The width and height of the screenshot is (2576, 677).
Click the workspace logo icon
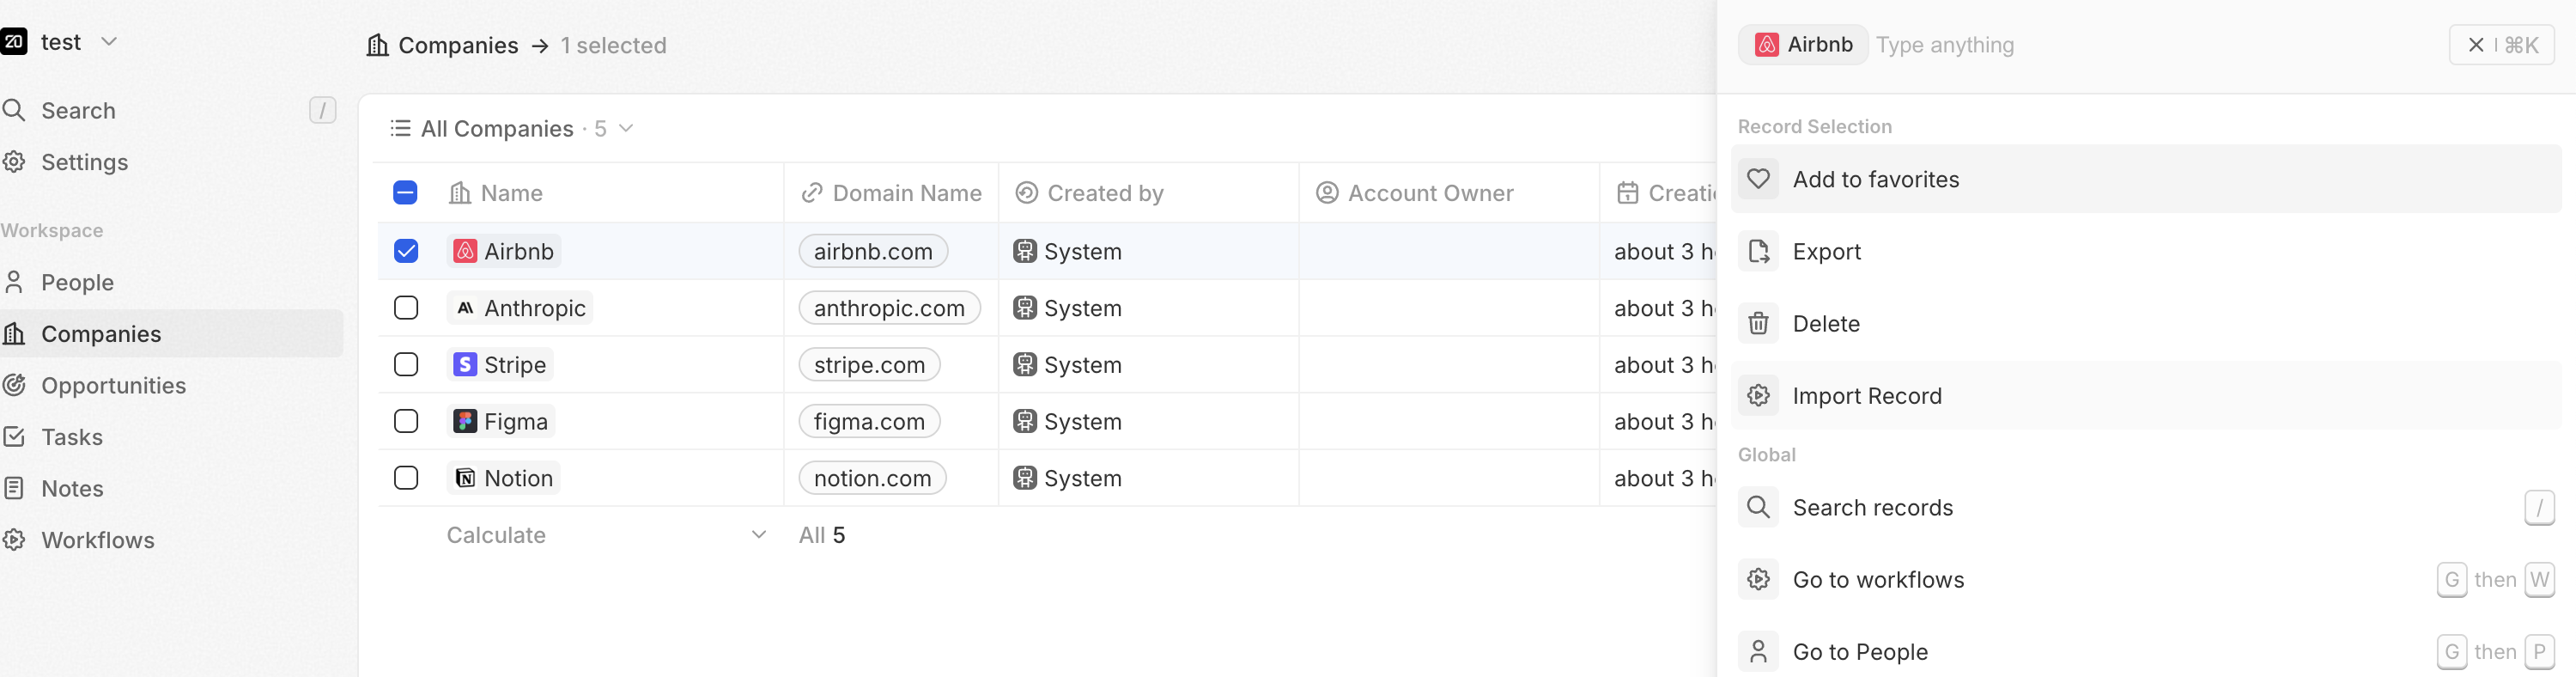[14, 42]
